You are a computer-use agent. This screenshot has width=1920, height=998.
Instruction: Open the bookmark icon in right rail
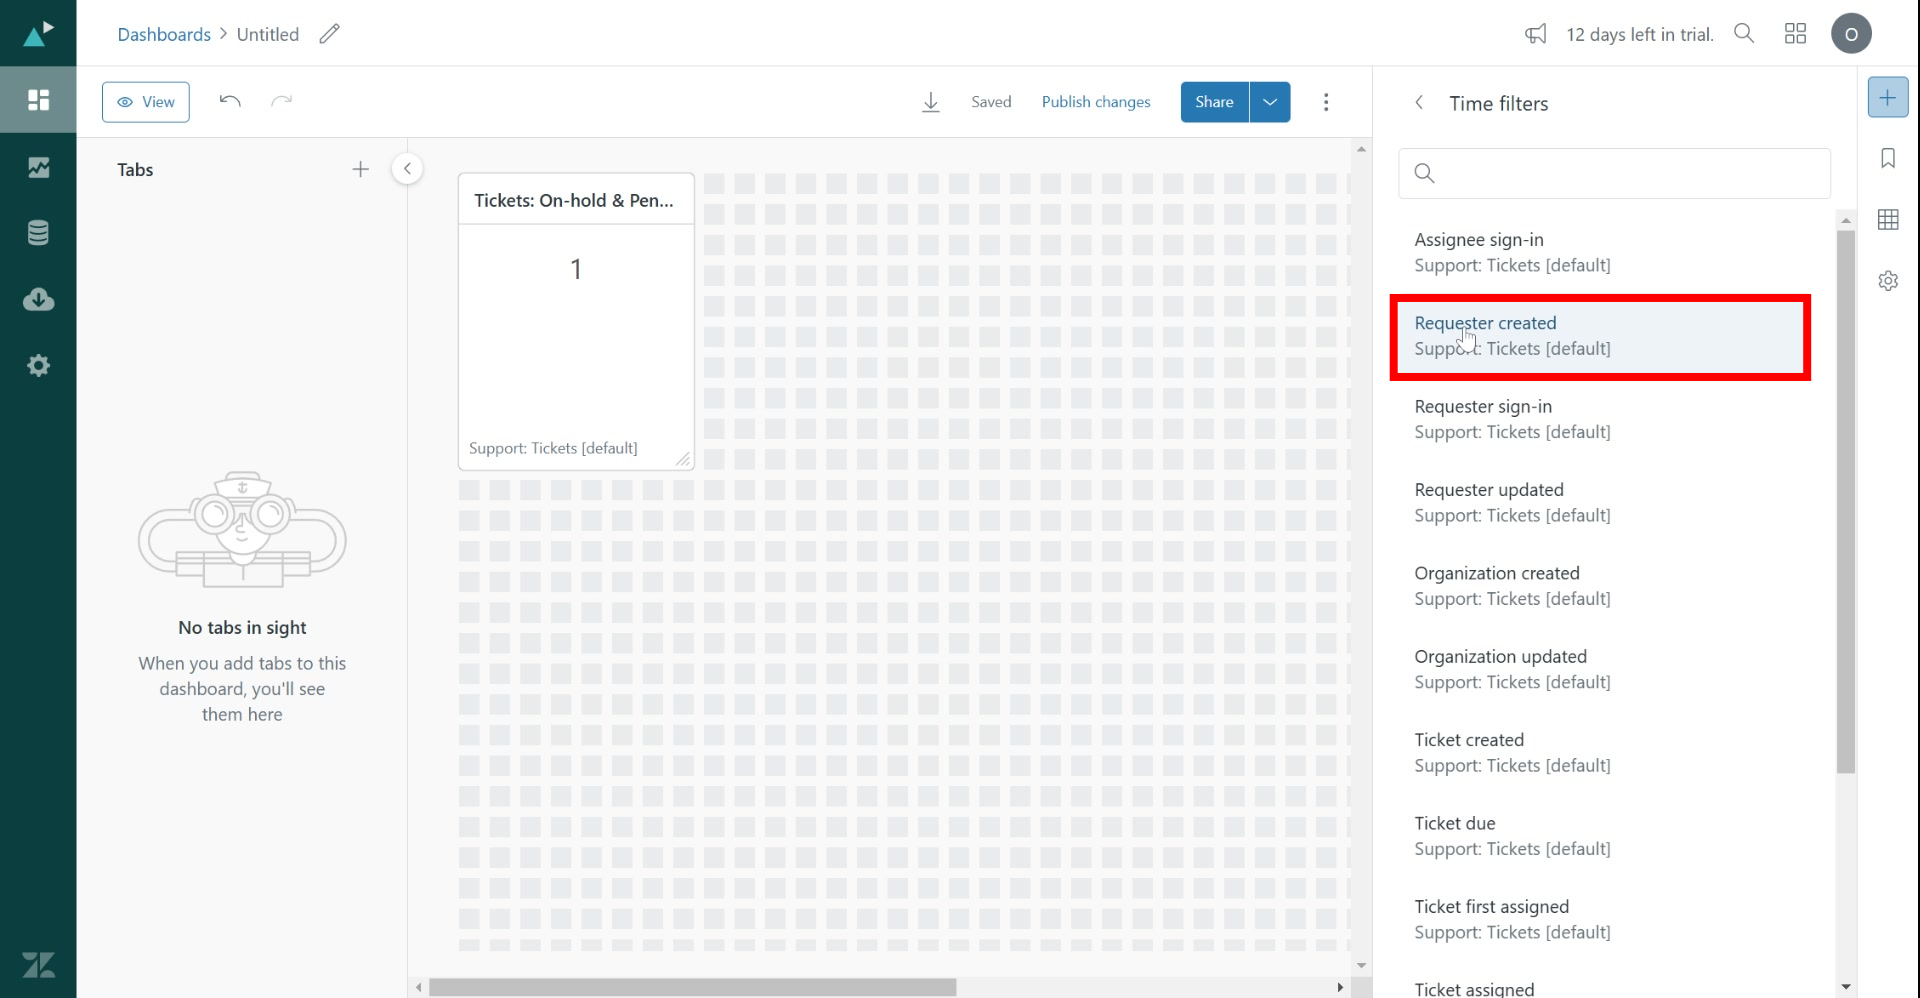pos(1888,158)
